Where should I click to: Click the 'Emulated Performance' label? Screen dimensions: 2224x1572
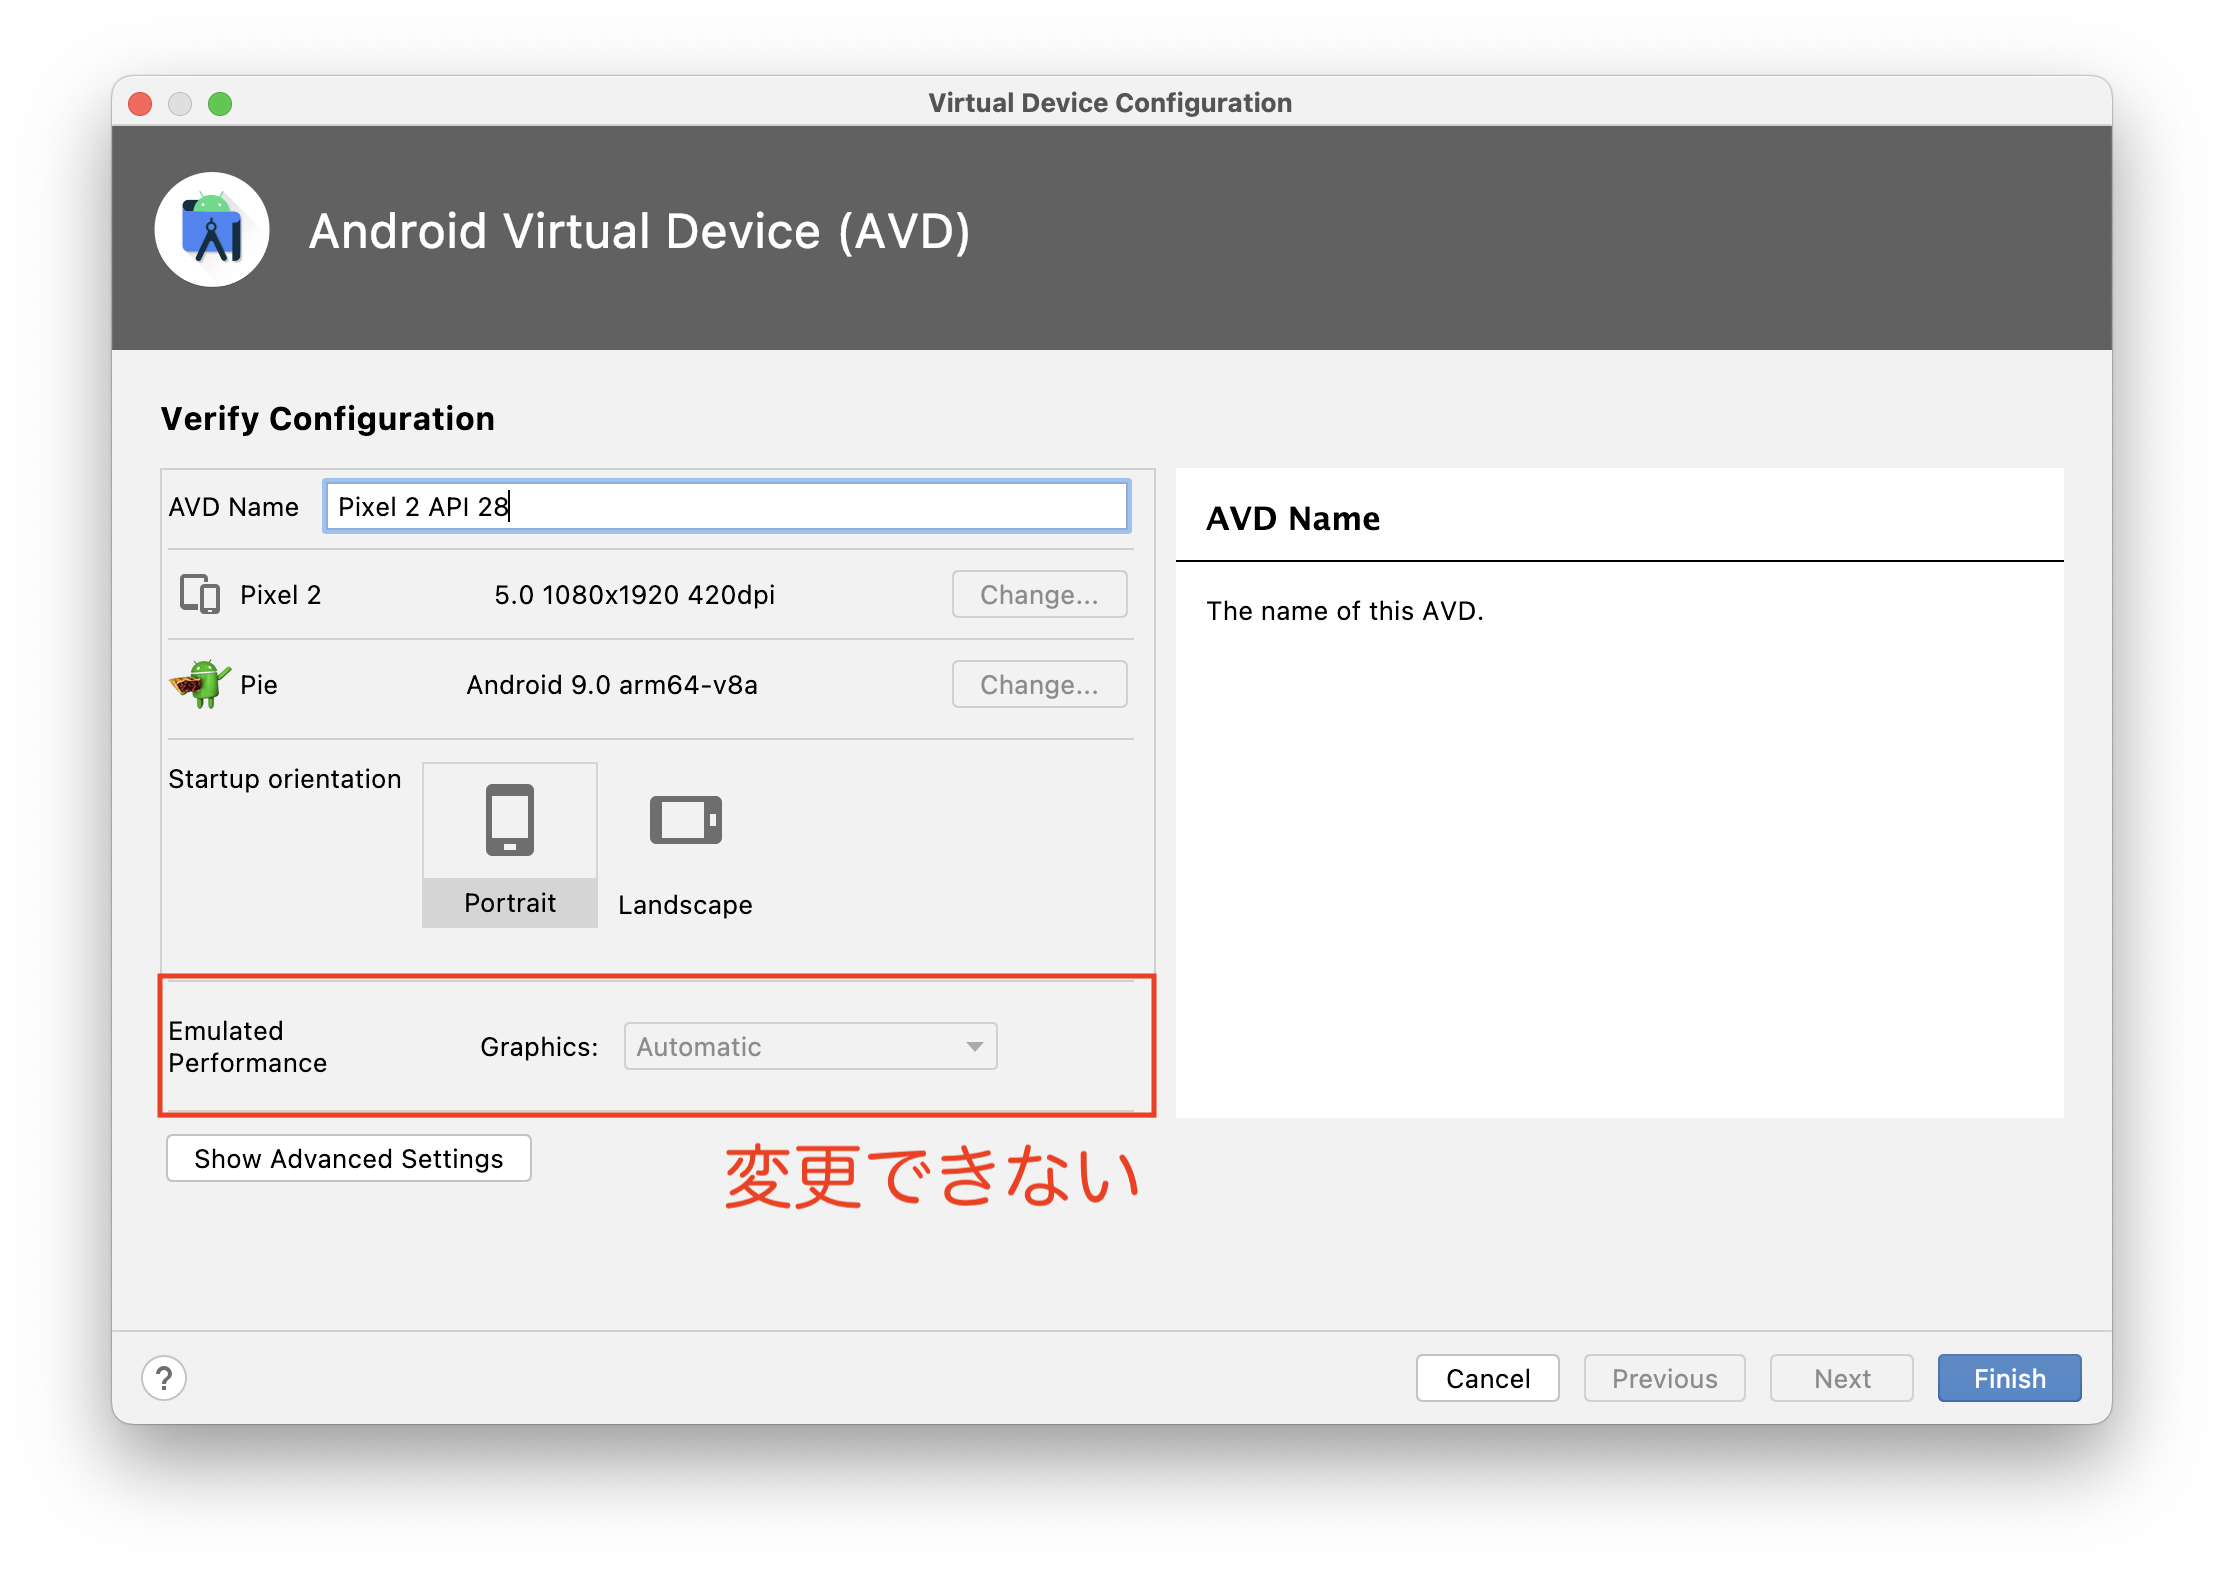247,1046
